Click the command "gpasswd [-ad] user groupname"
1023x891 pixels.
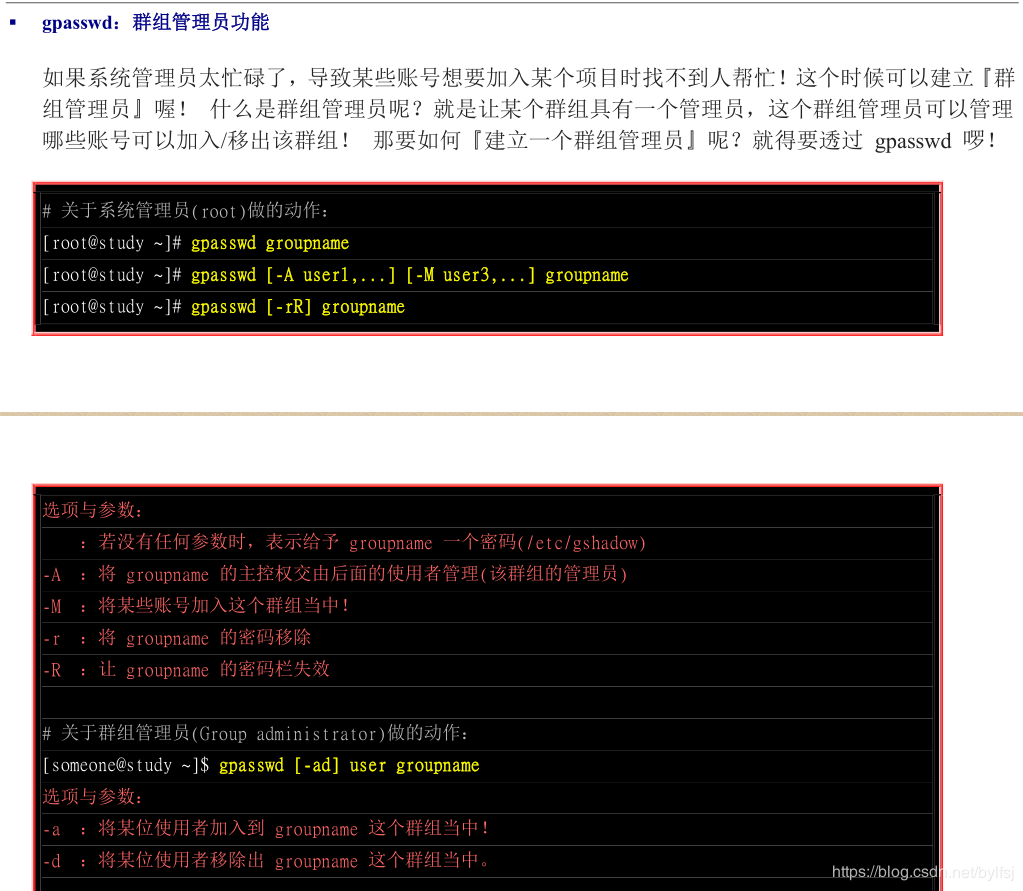pyautogui.click(x=349, y=766)
